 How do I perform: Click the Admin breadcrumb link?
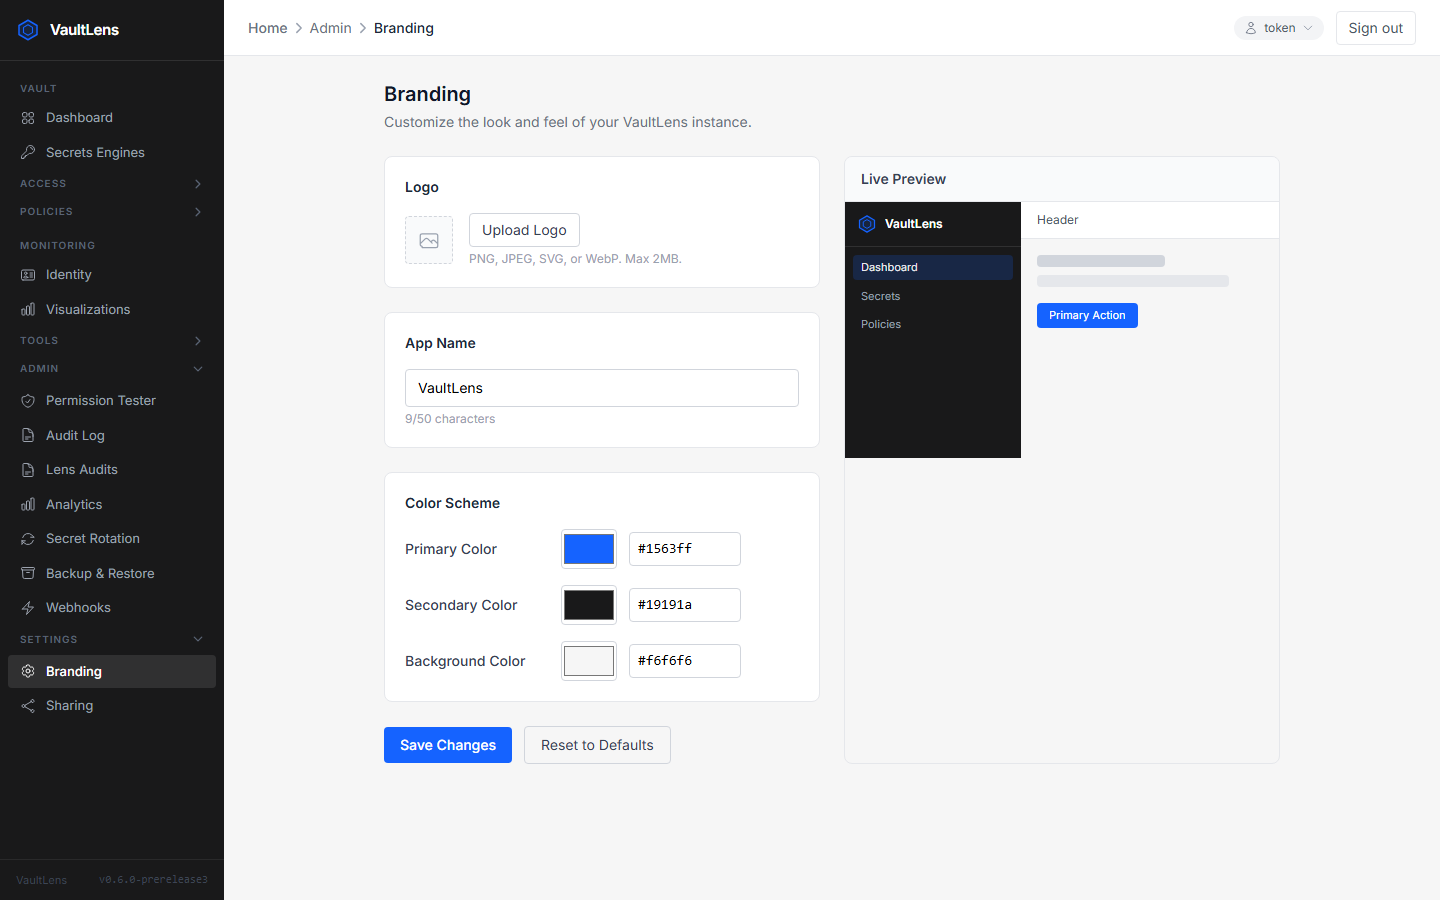[x=330, y=28]
